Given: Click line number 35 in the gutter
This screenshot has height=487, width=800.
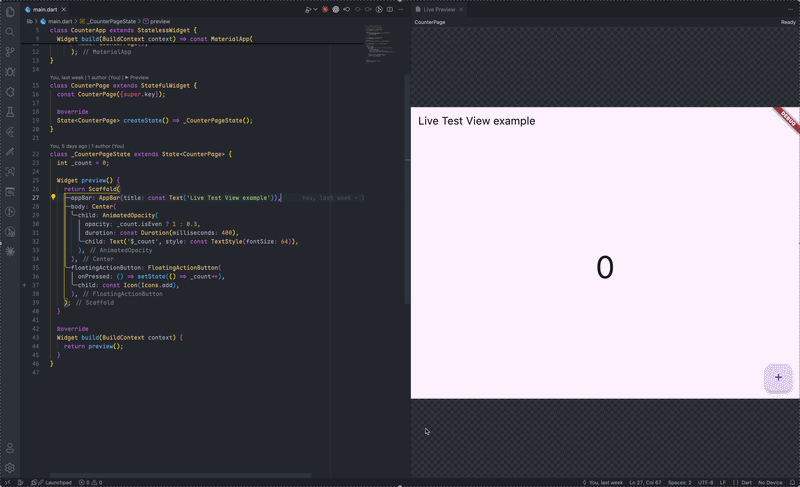Looking at the screenshot, I should coord(36,267).
